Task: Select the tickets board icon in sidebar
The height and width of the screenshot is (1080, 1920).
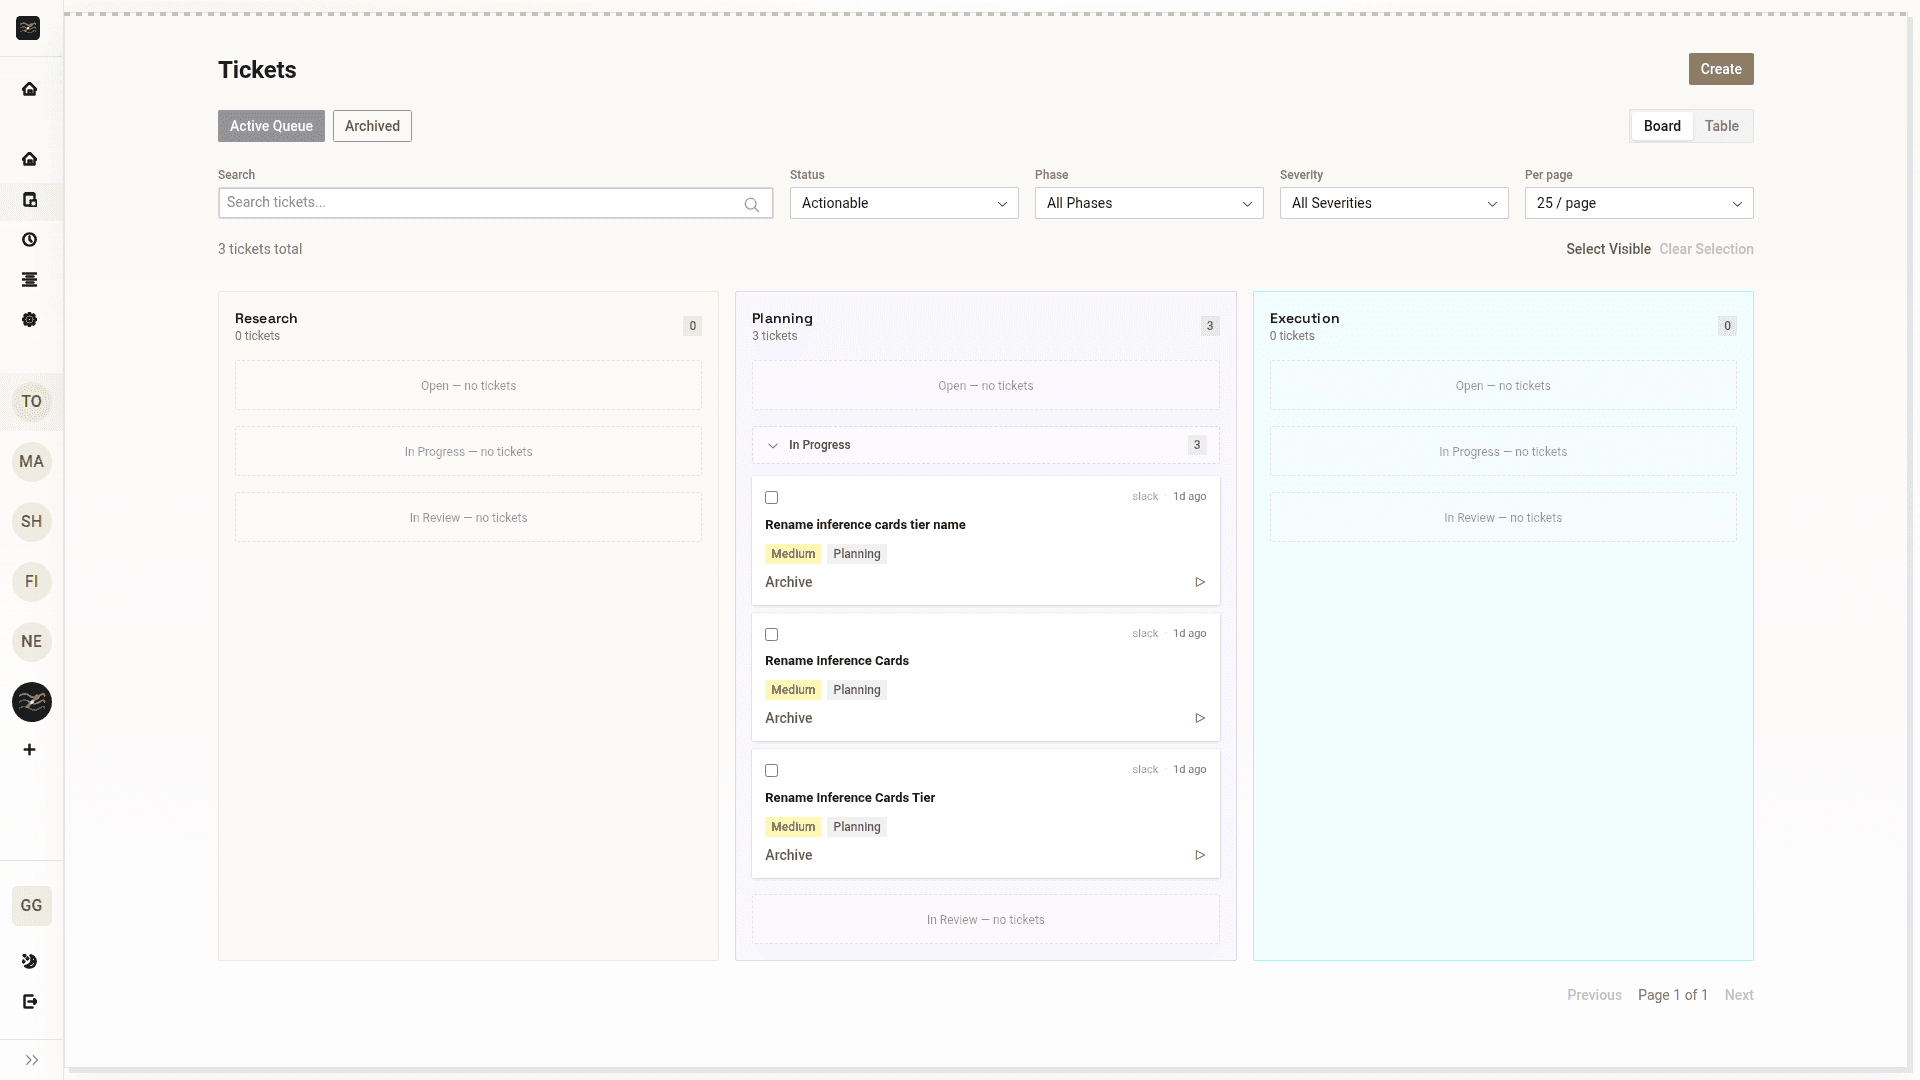Action: tap(30, 200)
